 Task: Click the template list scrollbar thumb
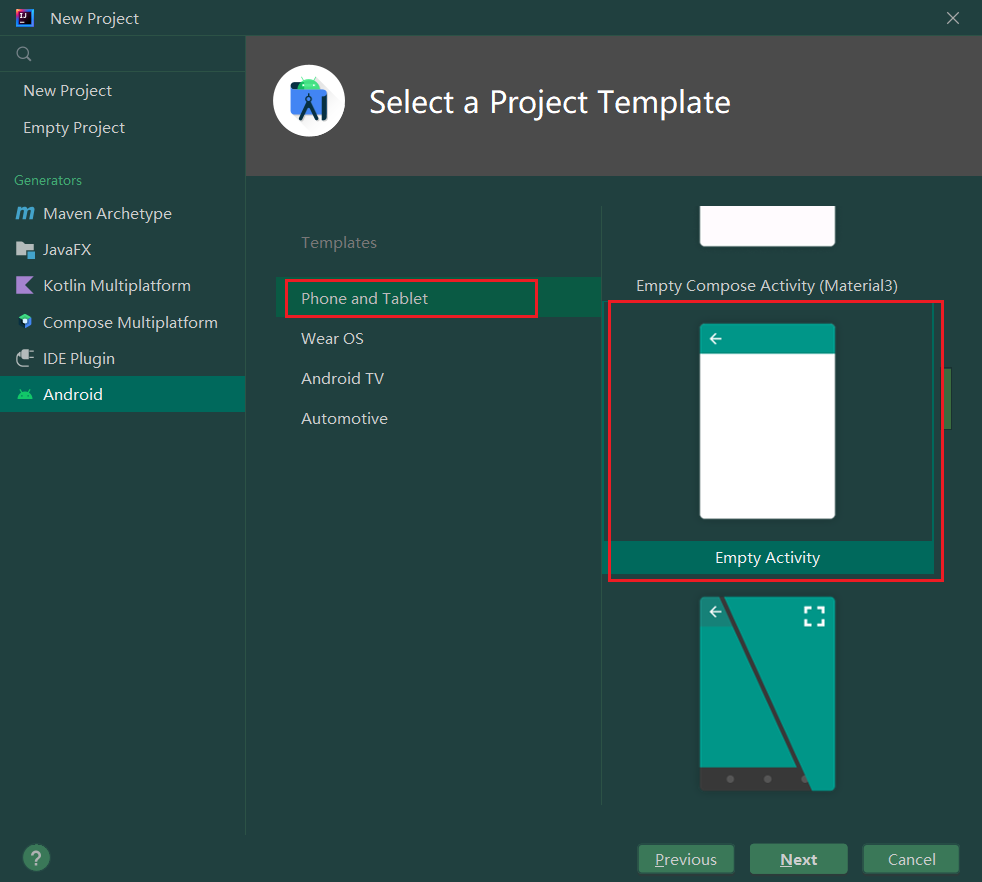(x=948, y=398)
